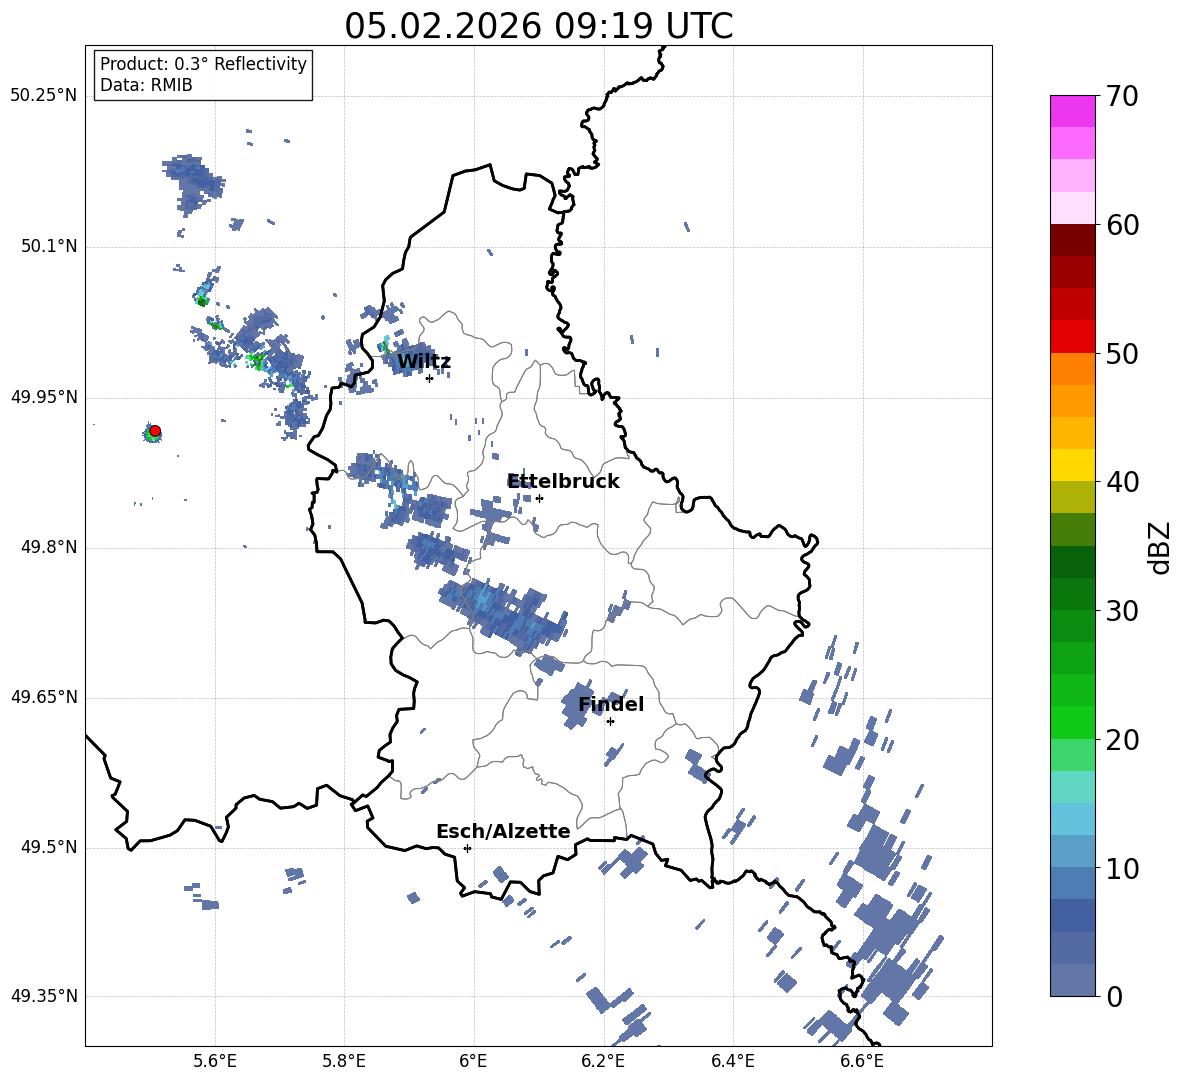Image resolution: width=1184 pixels, height=1081 pixels.
Task: Click the cross marker below Wiltz
Action: [x=429, y=378]
